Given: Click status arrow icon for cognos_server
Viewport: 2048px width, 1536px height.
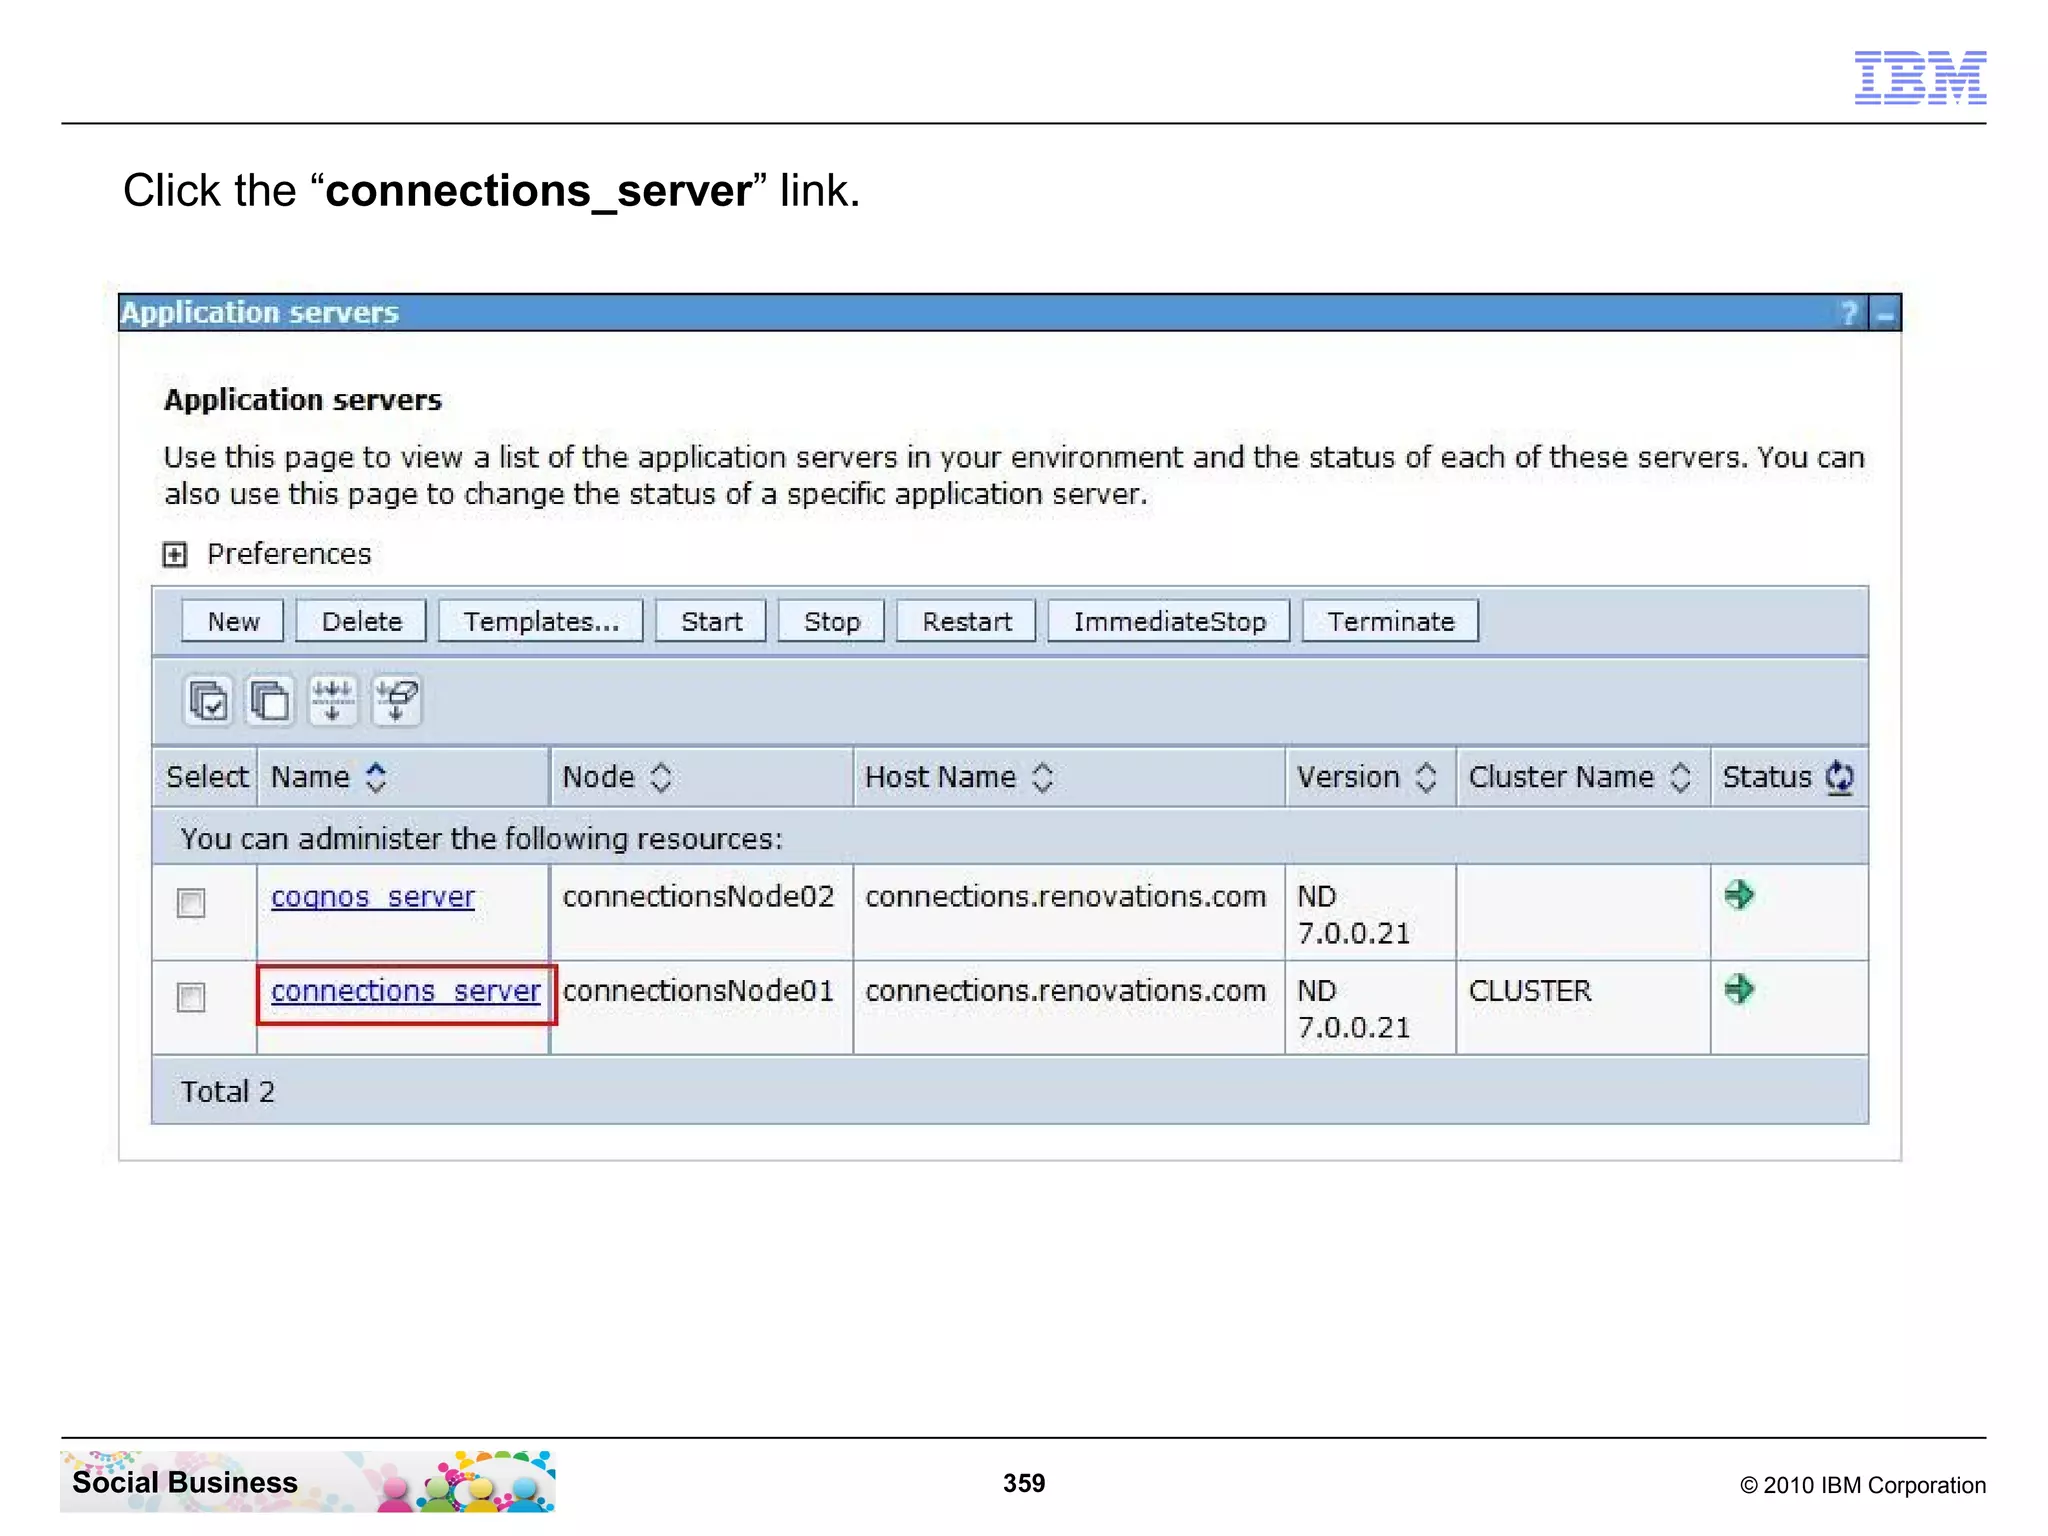Looking at the screenshot, I should tap(1739, 894).
